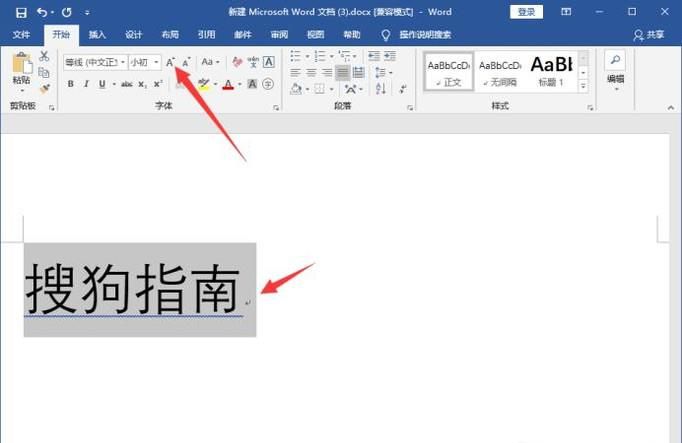Click the Grow Font icon
Image resolution: width=682 pixels, height=443 pixels.
tap(170, 62)
